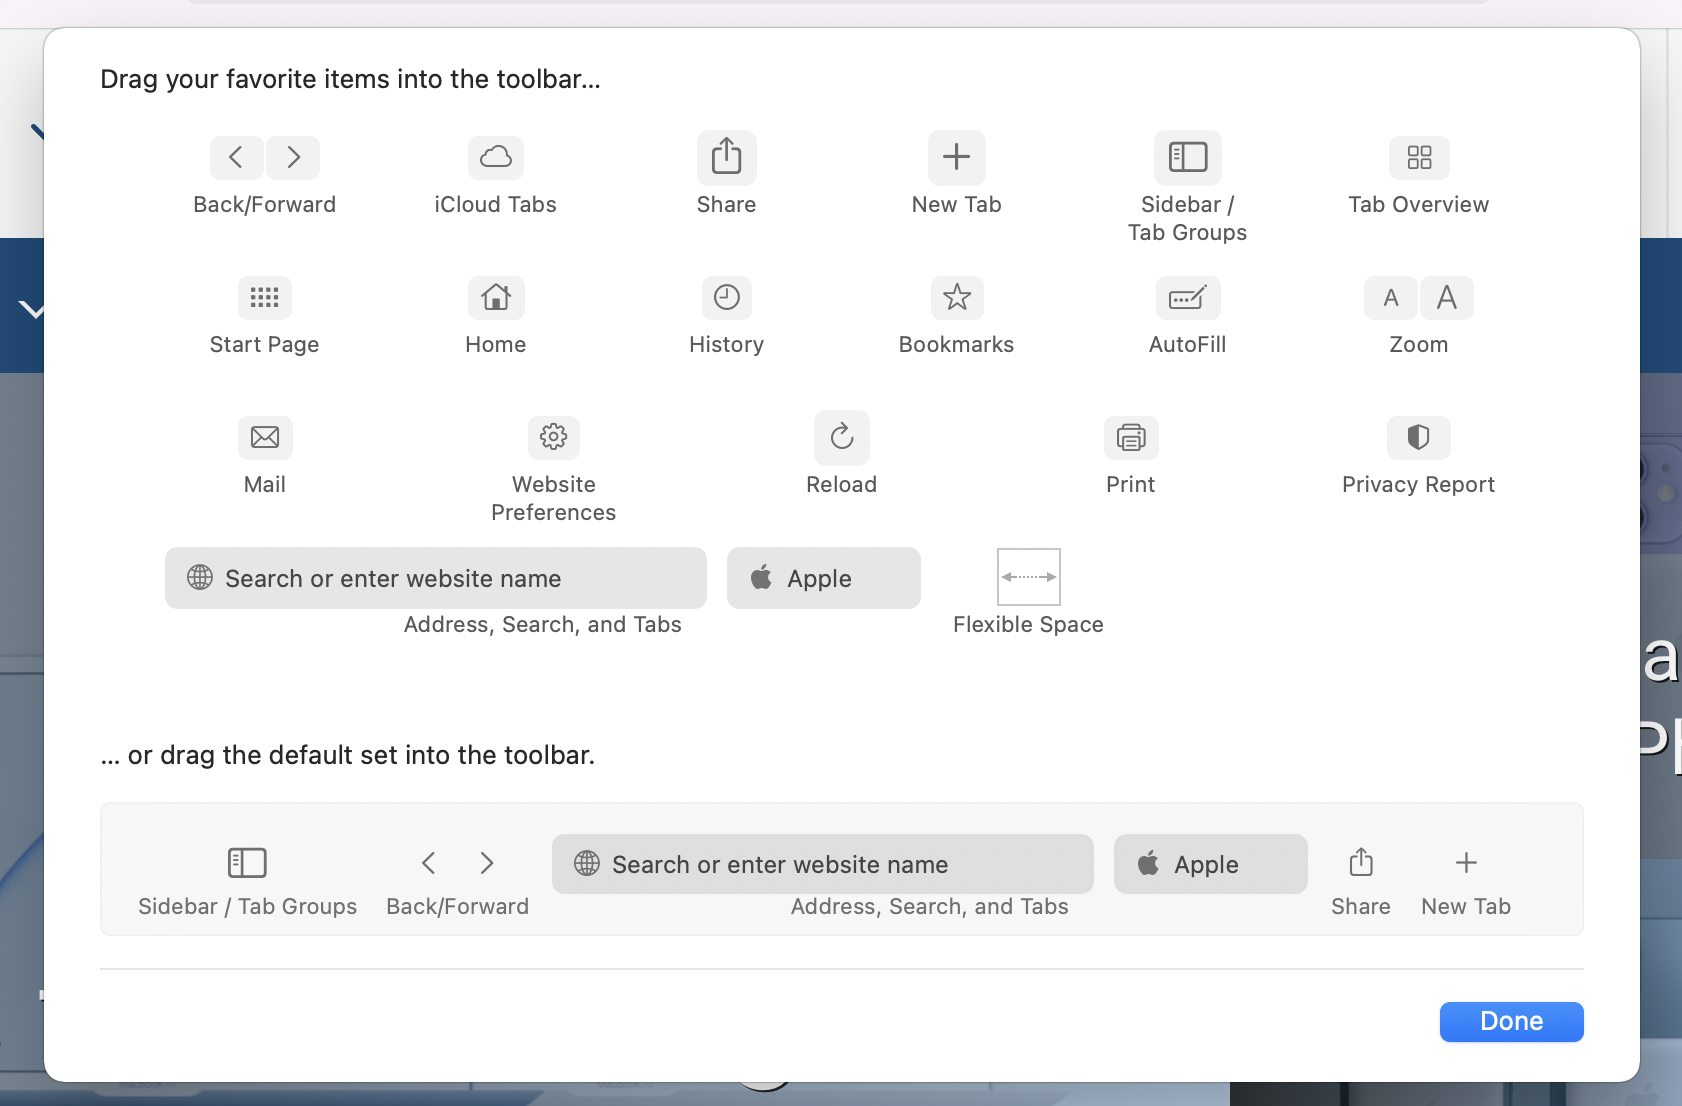Select the Website Preferences gear icon
Viewport: 1682px width, 1106px height.
[x=553, y=437]
